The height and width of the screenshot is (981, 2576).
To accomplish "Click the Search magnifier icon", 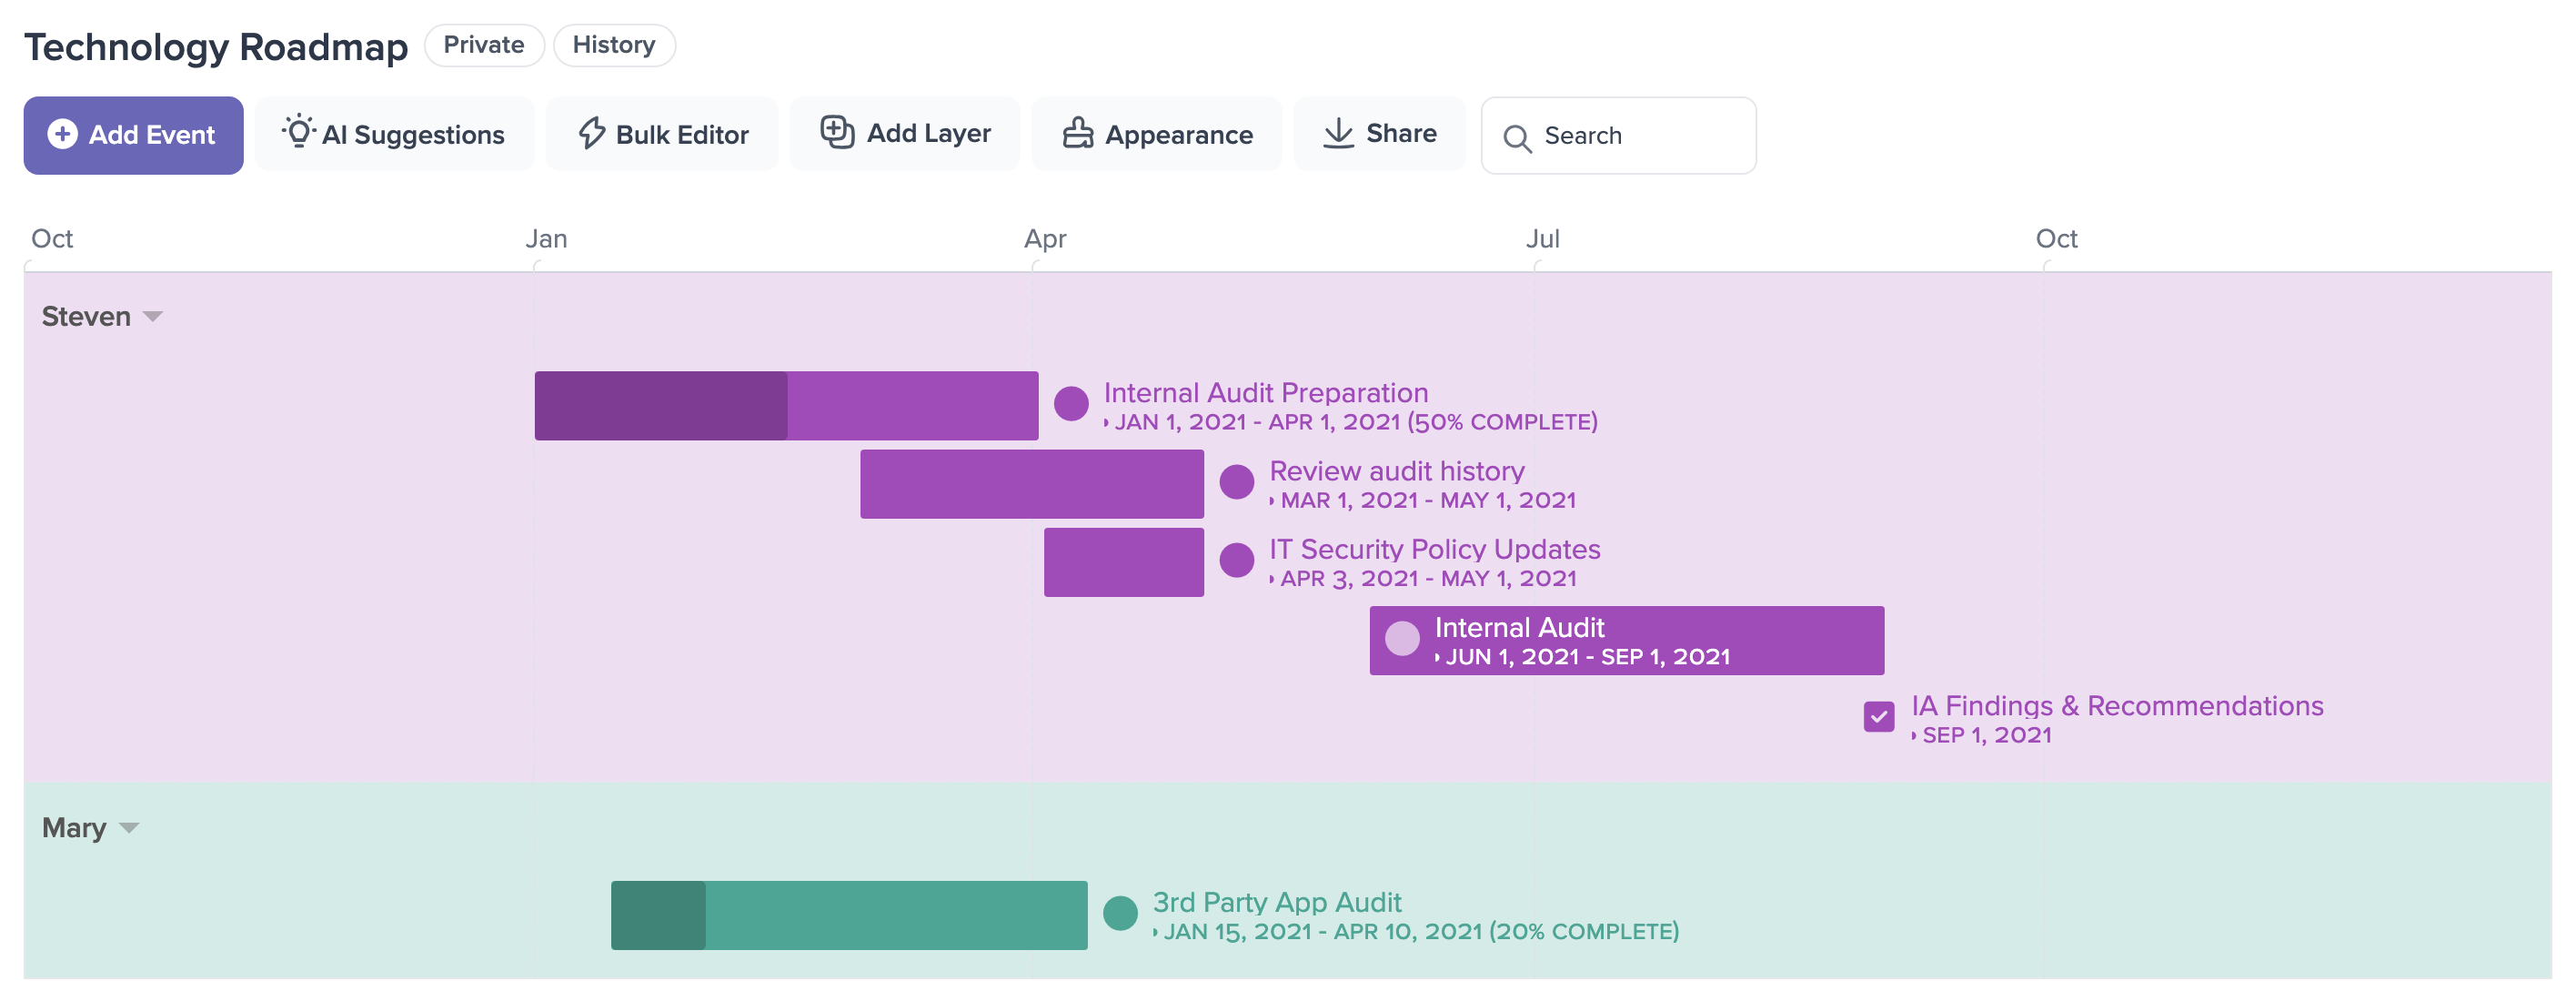I will click(1517, 138).
